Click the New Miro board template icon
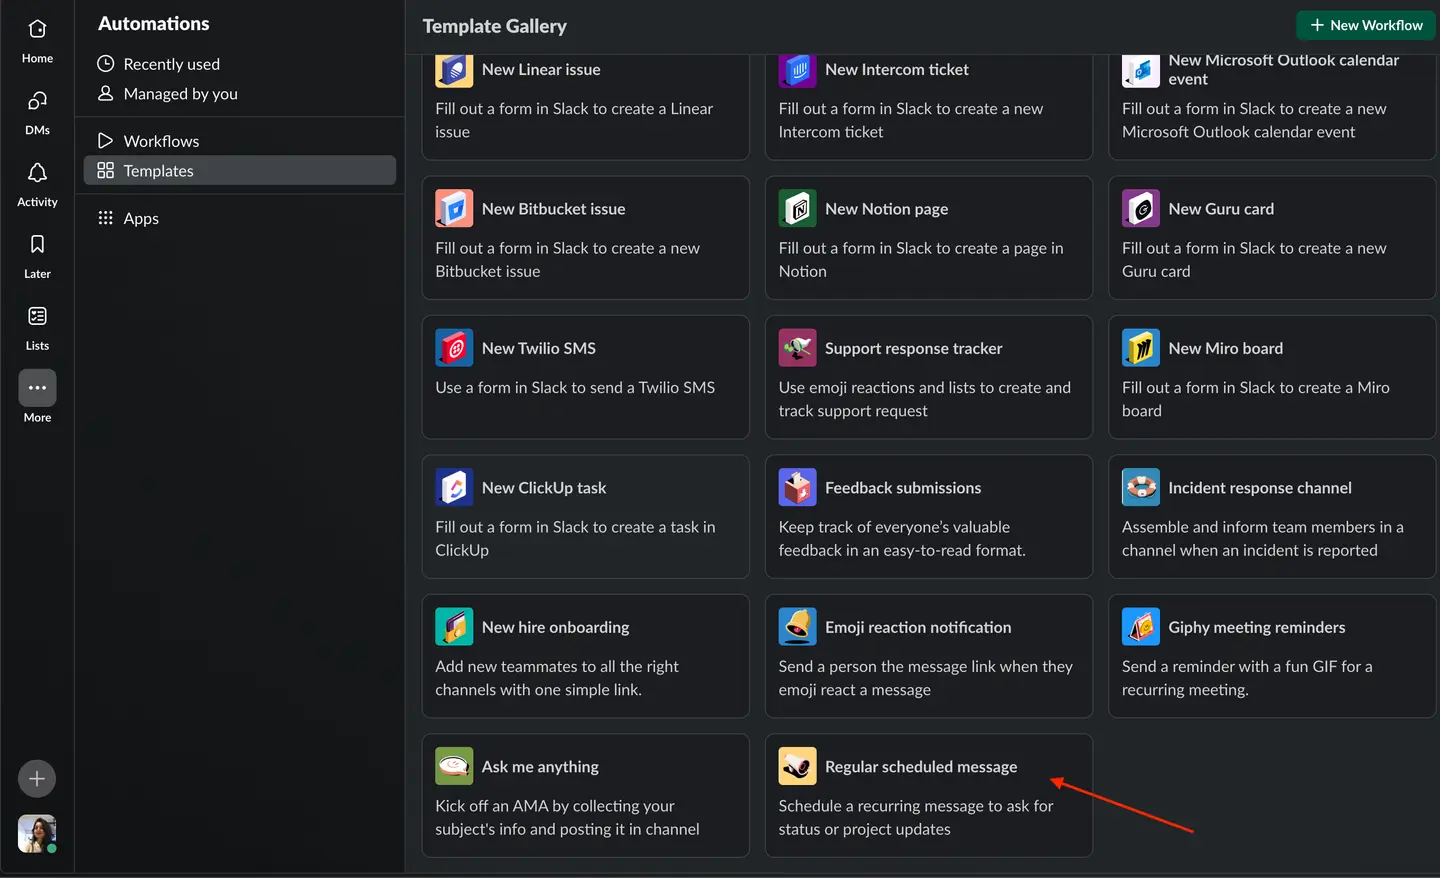Image resolution: width=1440 pixels, height=878 pixels. point(1140,348)
